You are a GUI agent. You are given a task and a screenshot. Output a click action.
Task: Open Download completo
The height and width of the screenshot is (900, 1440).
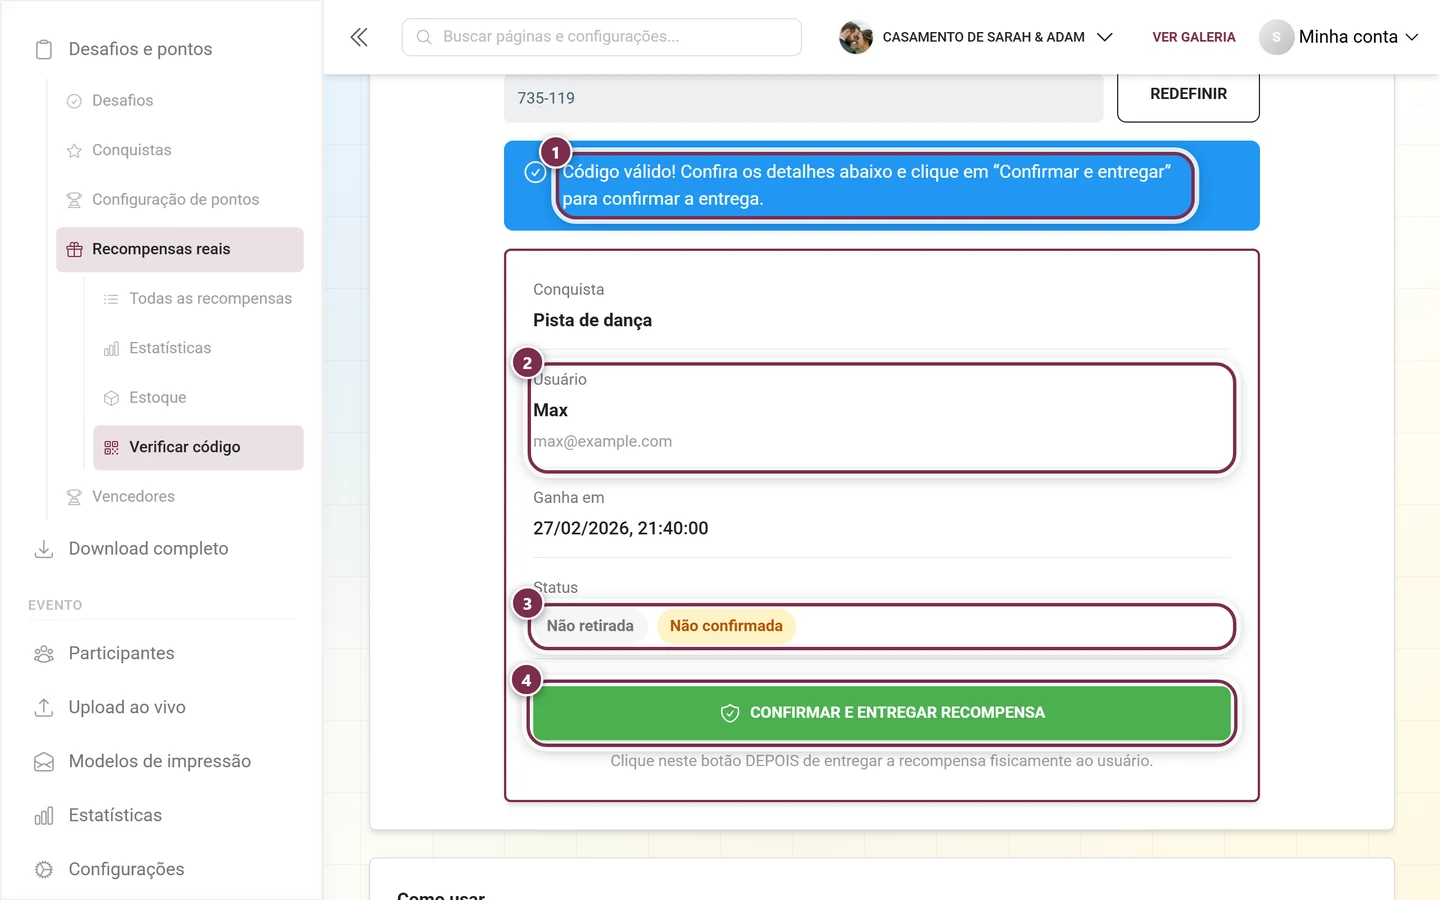point(149,549)
